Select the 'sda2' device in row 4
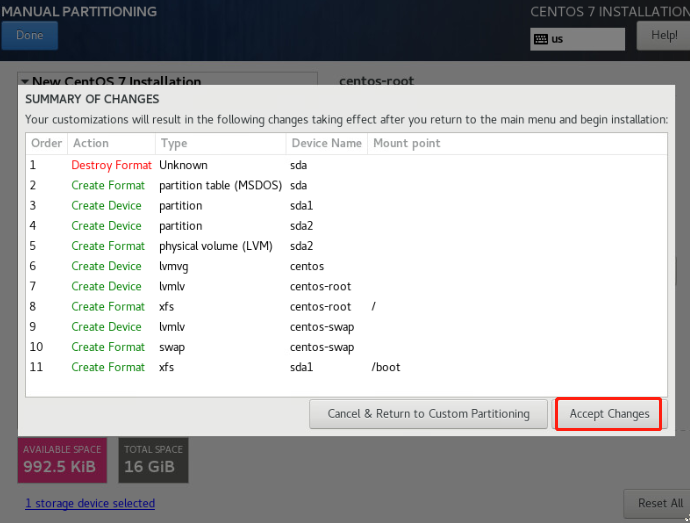Image resolution: width=690 pixels, height=523 pixels. point(301,226)
